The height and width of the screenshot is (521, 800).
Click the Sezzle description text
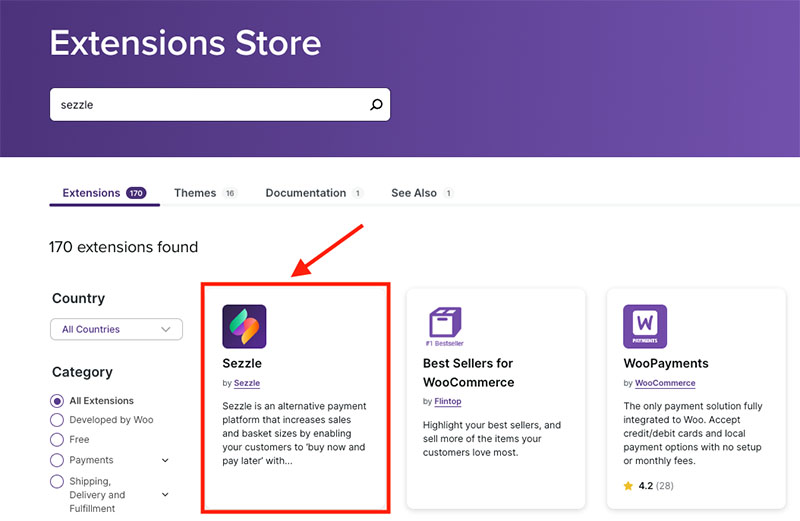tap(294, 433)
